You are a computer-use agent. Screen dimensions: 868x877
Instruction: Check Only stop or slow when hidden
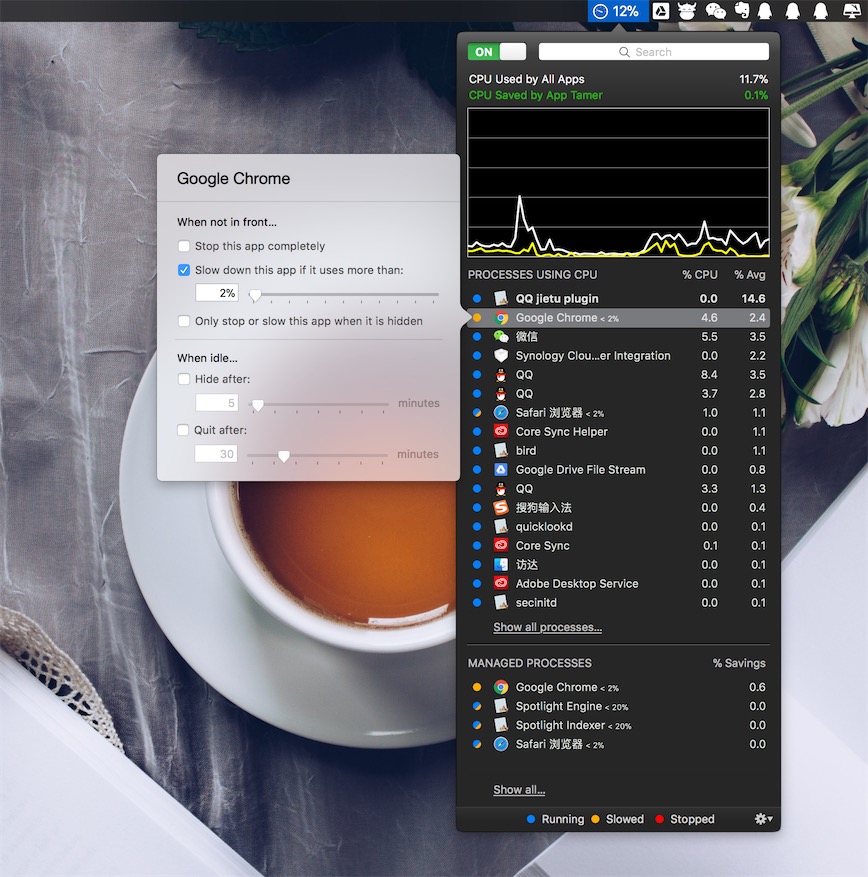click(x=183, y=321)
